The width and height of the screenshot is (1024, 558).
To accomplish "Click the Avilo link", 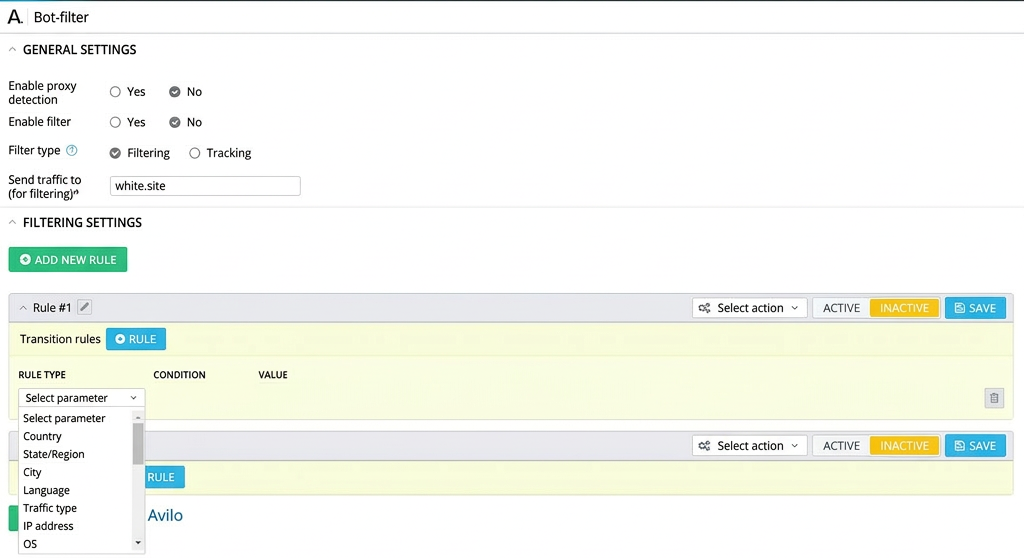I will pyautogui.click(x=165, y=516).
